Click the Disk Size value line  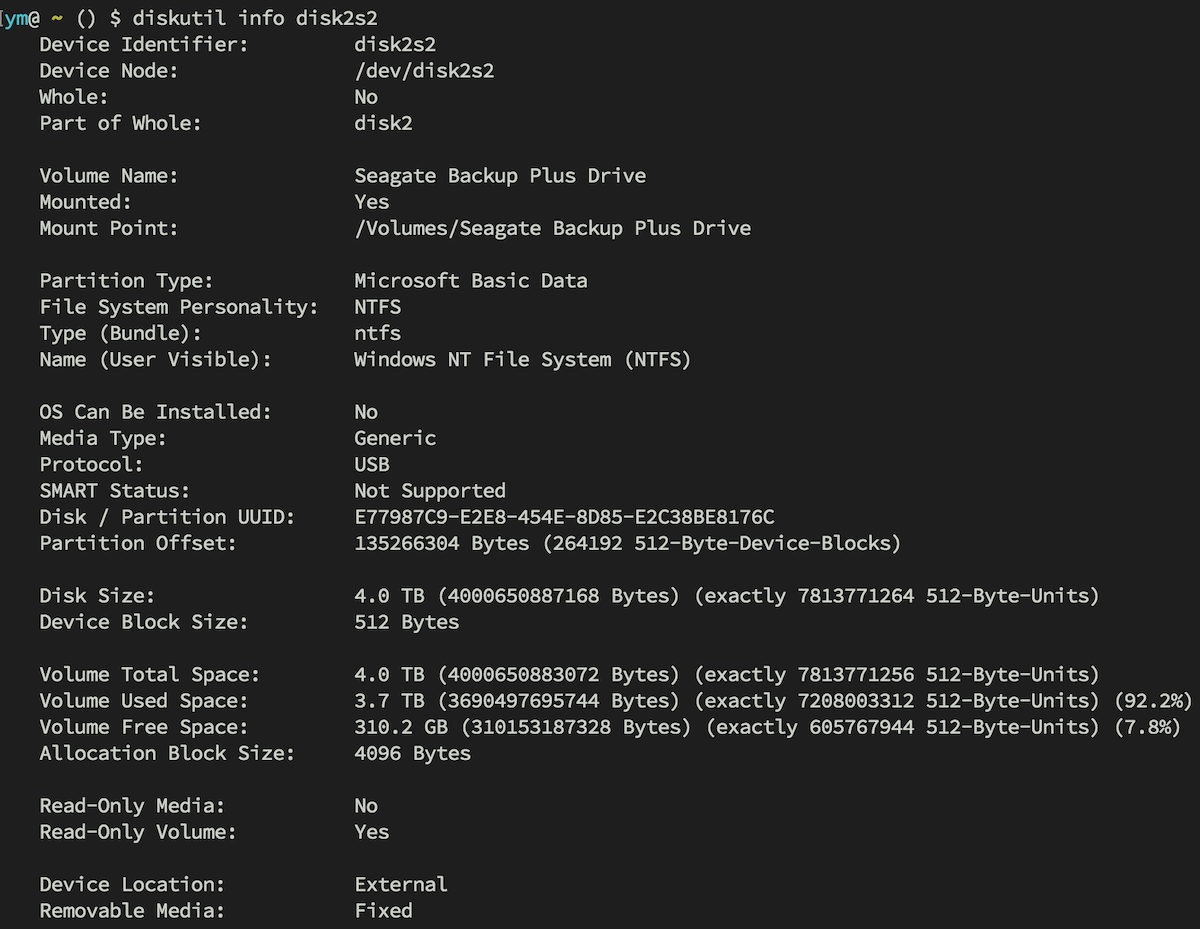point(726,596)
